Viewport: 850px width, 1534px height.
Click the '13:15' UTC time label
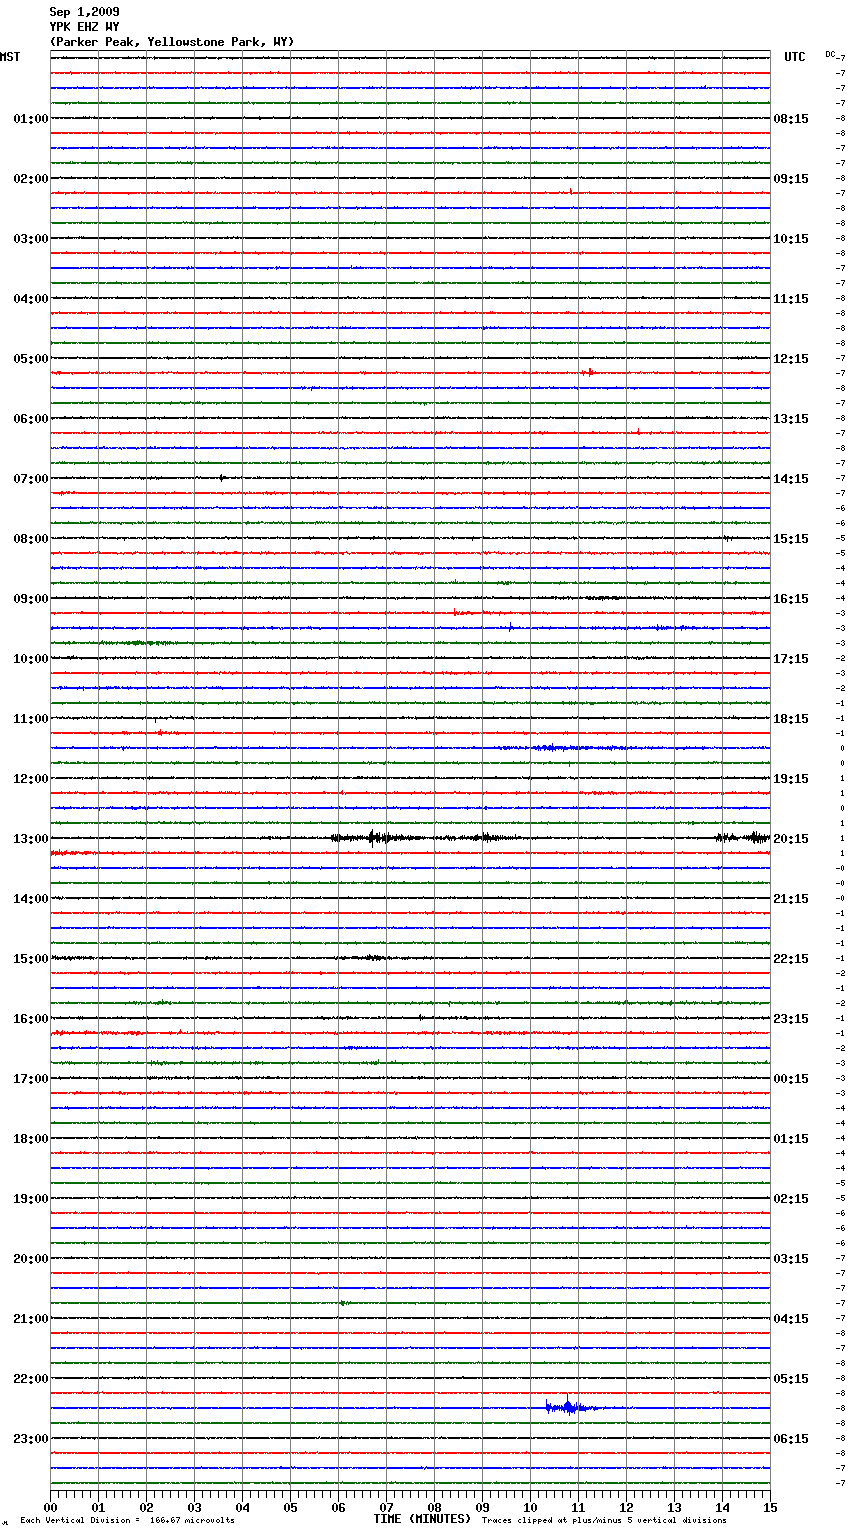click(791, 419)
